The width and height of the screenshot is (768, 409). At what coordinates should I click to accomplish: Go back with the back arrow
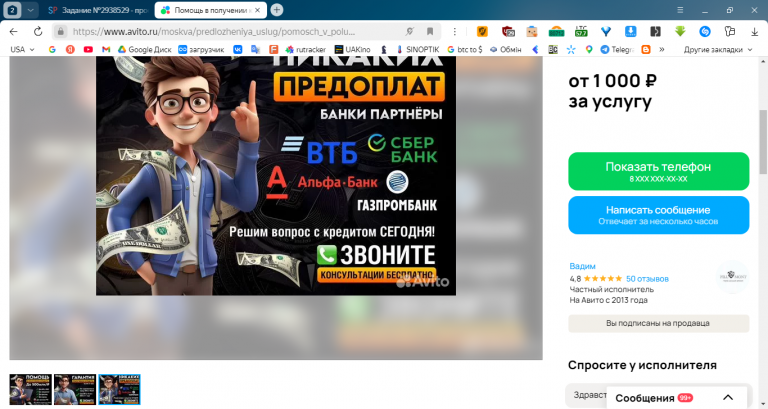pyautogui.click(x=13, y=31)
